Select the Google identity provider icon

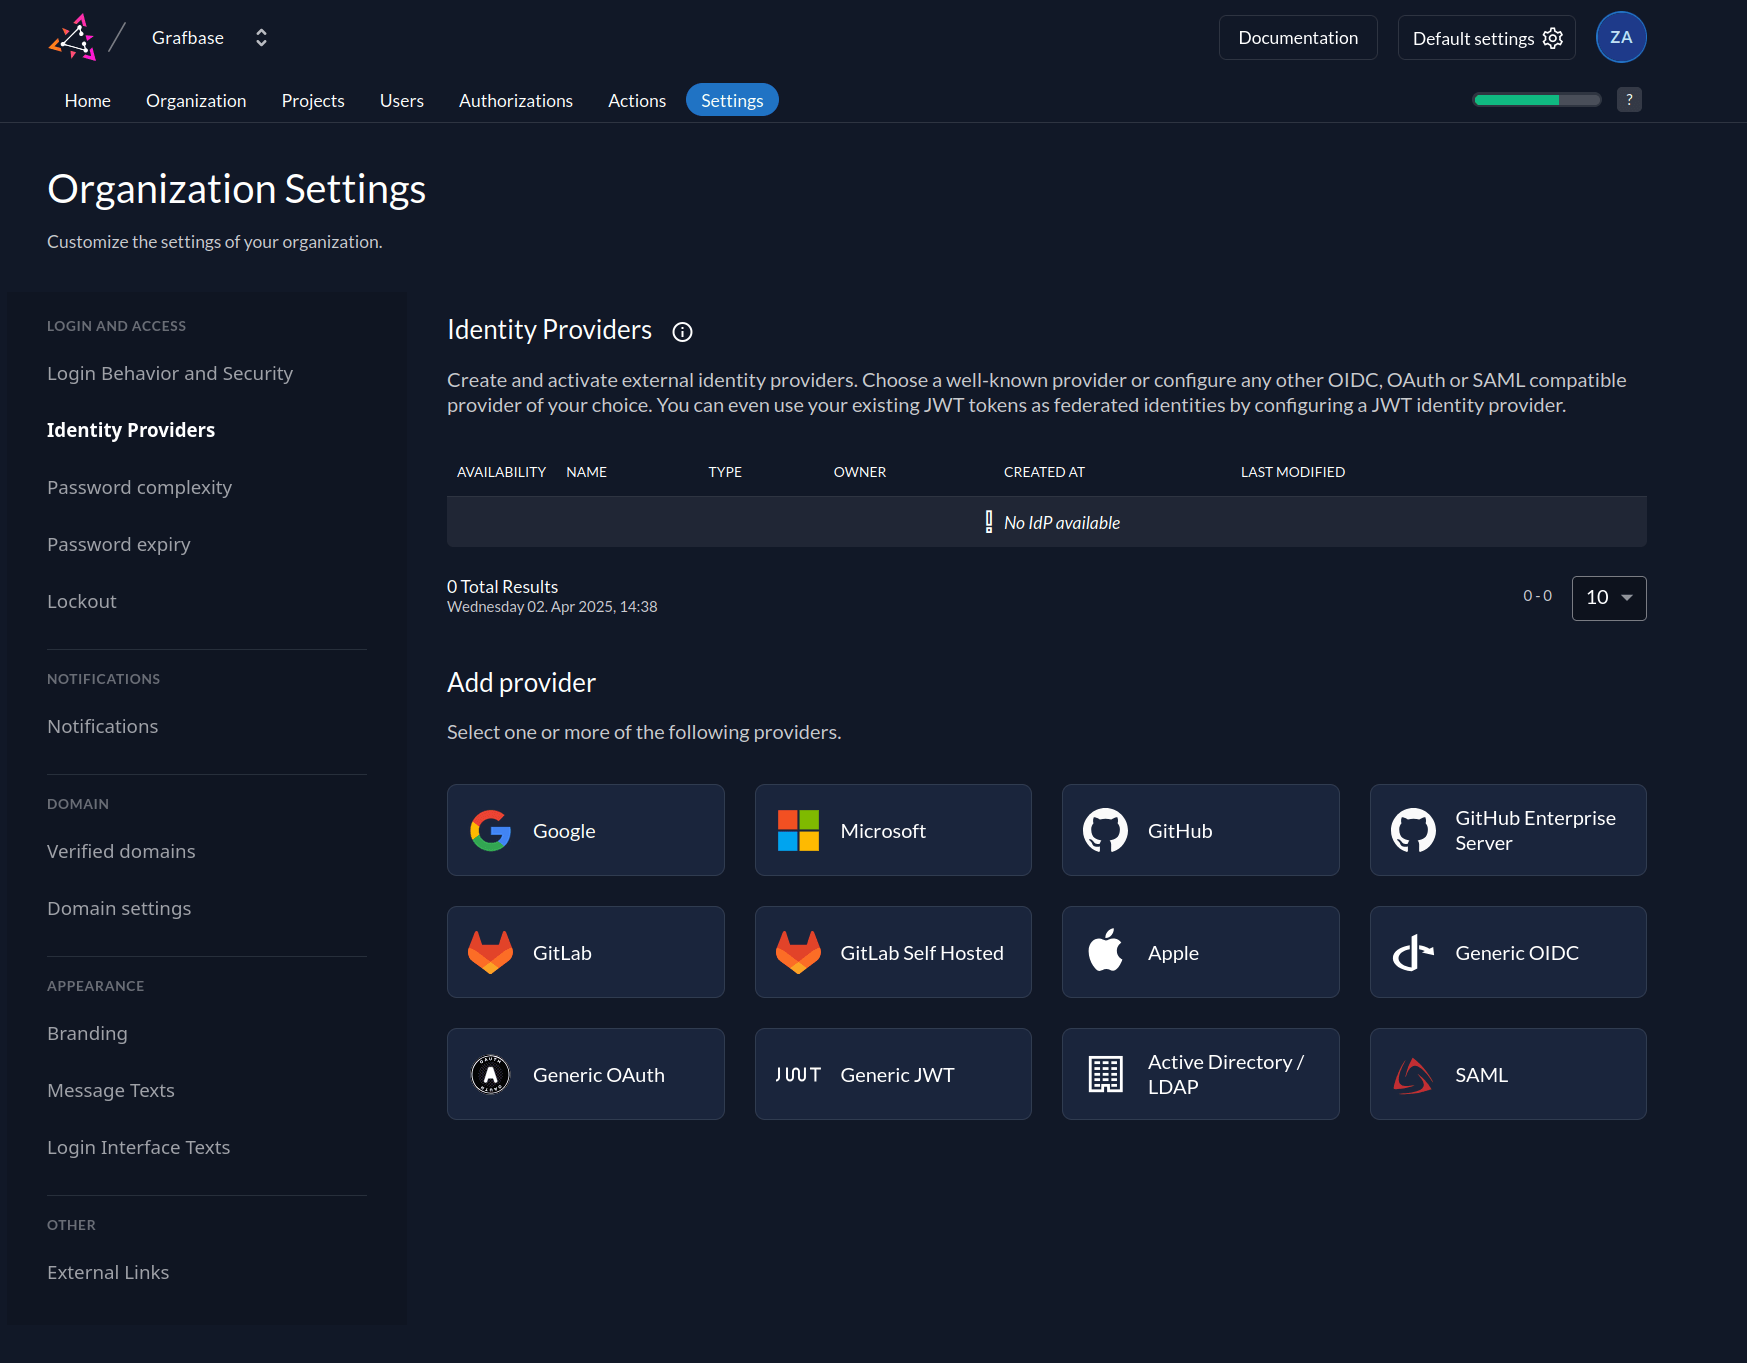coord(490,830)
